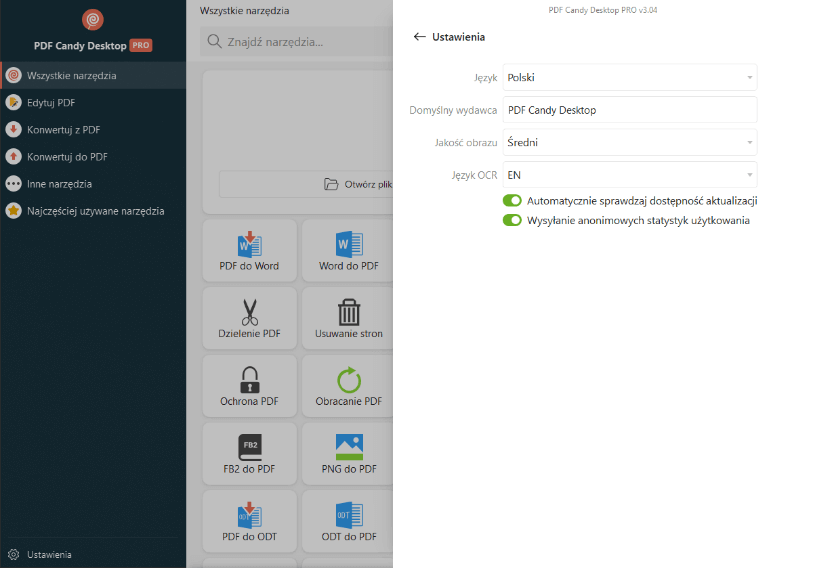Image resolution: width=813 pixels, height=568 pixels.
Task: Click the Otwórz plik button
Action: [x=306, y=184]
